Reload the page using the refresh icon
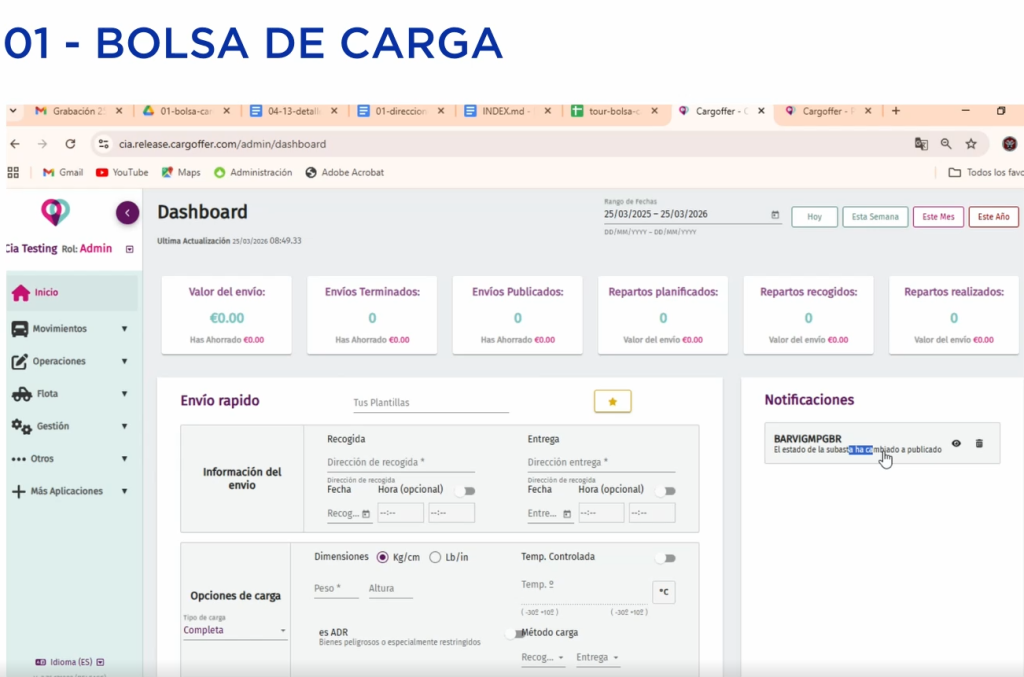The image size is (1024, 677). (70, 144)
